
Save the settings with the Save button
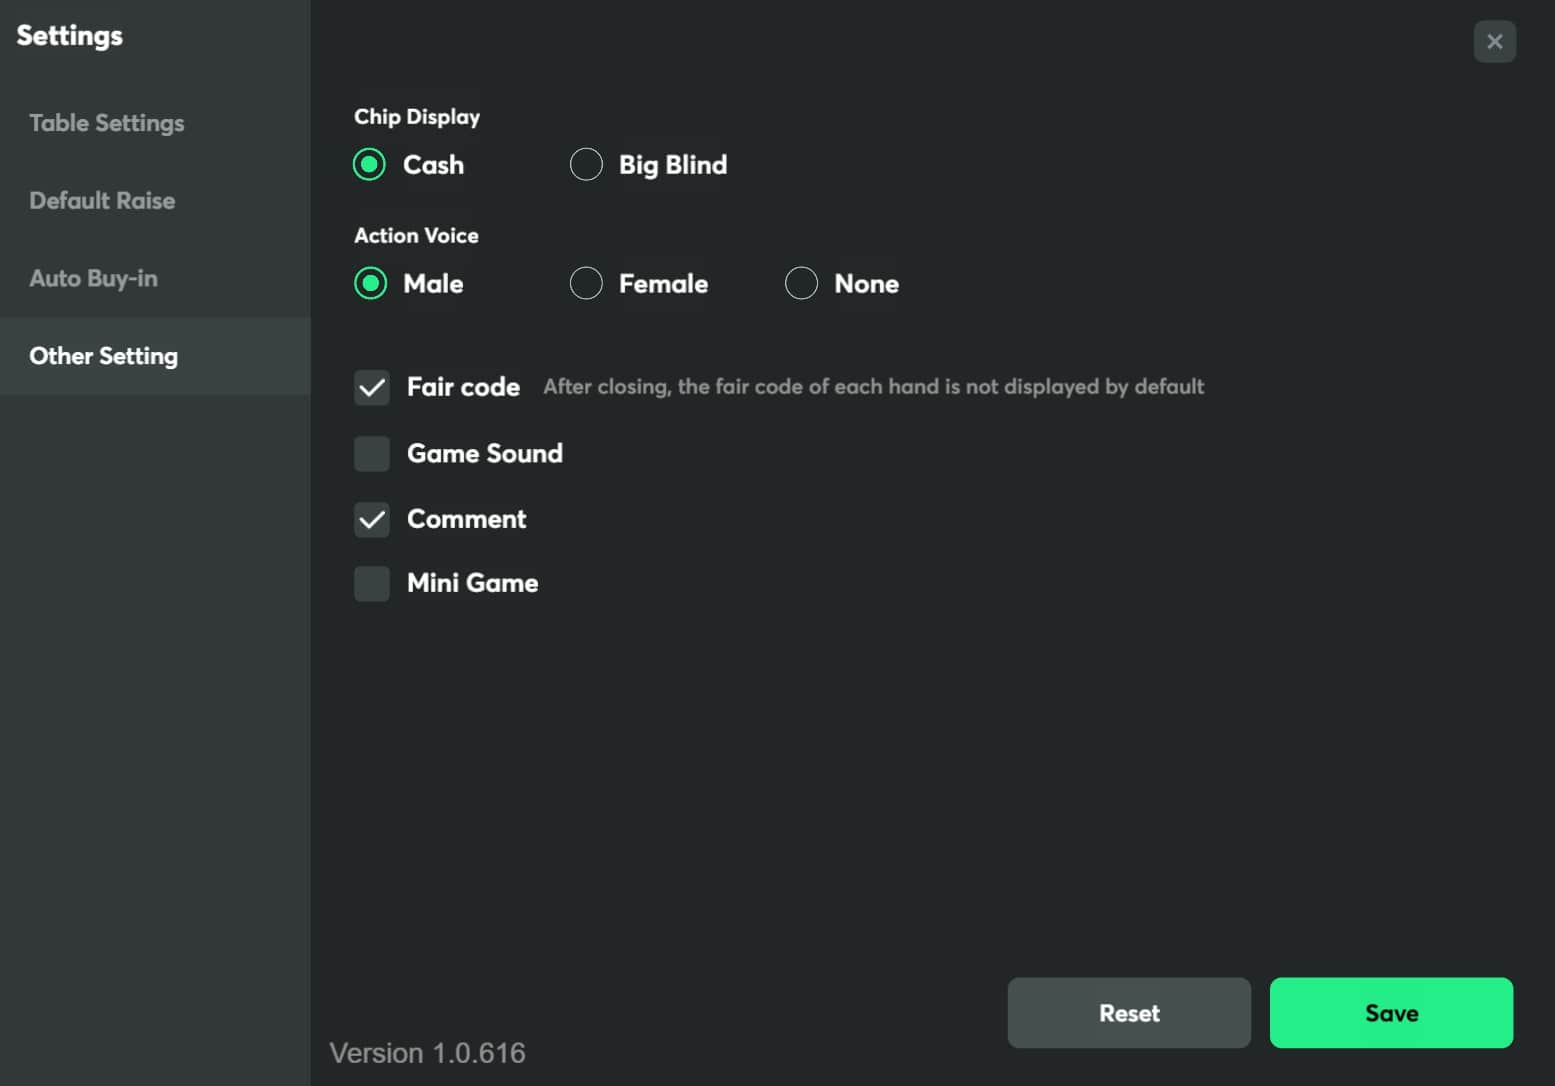[1390, 1013]
